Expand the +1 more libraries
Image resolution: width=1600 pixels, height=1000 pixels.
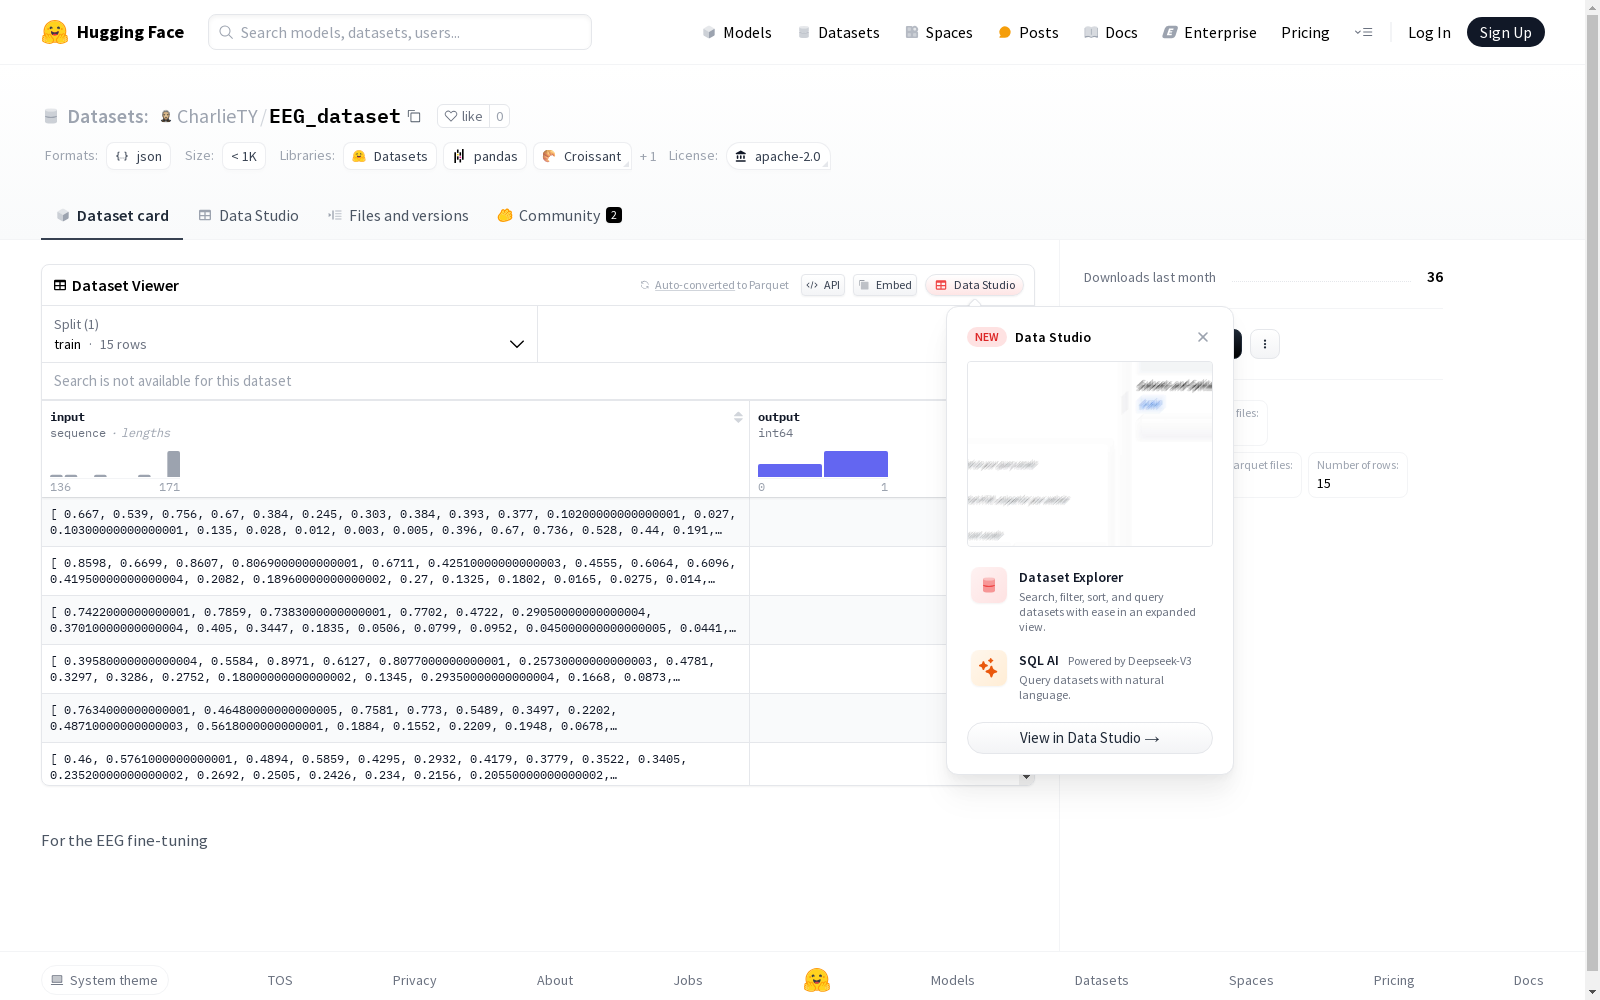tap(648, 156)
